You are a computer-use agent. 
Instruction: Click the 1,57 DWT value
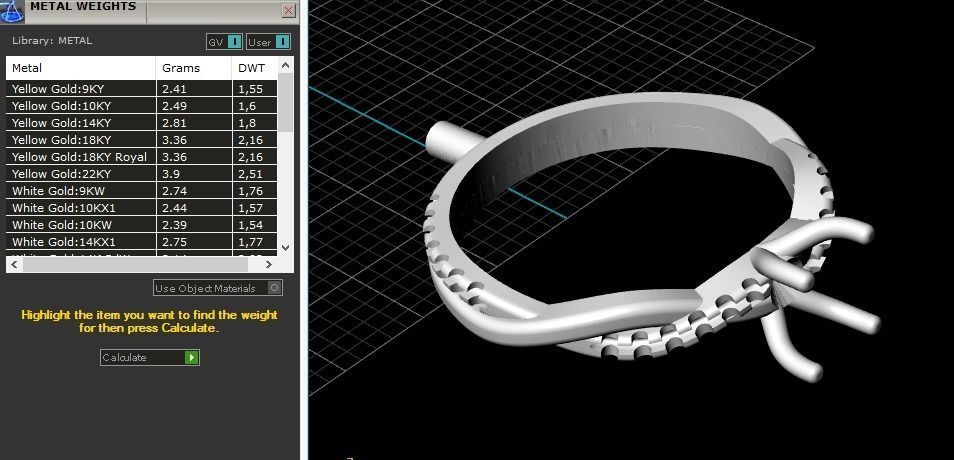click(x=250, y=208)
